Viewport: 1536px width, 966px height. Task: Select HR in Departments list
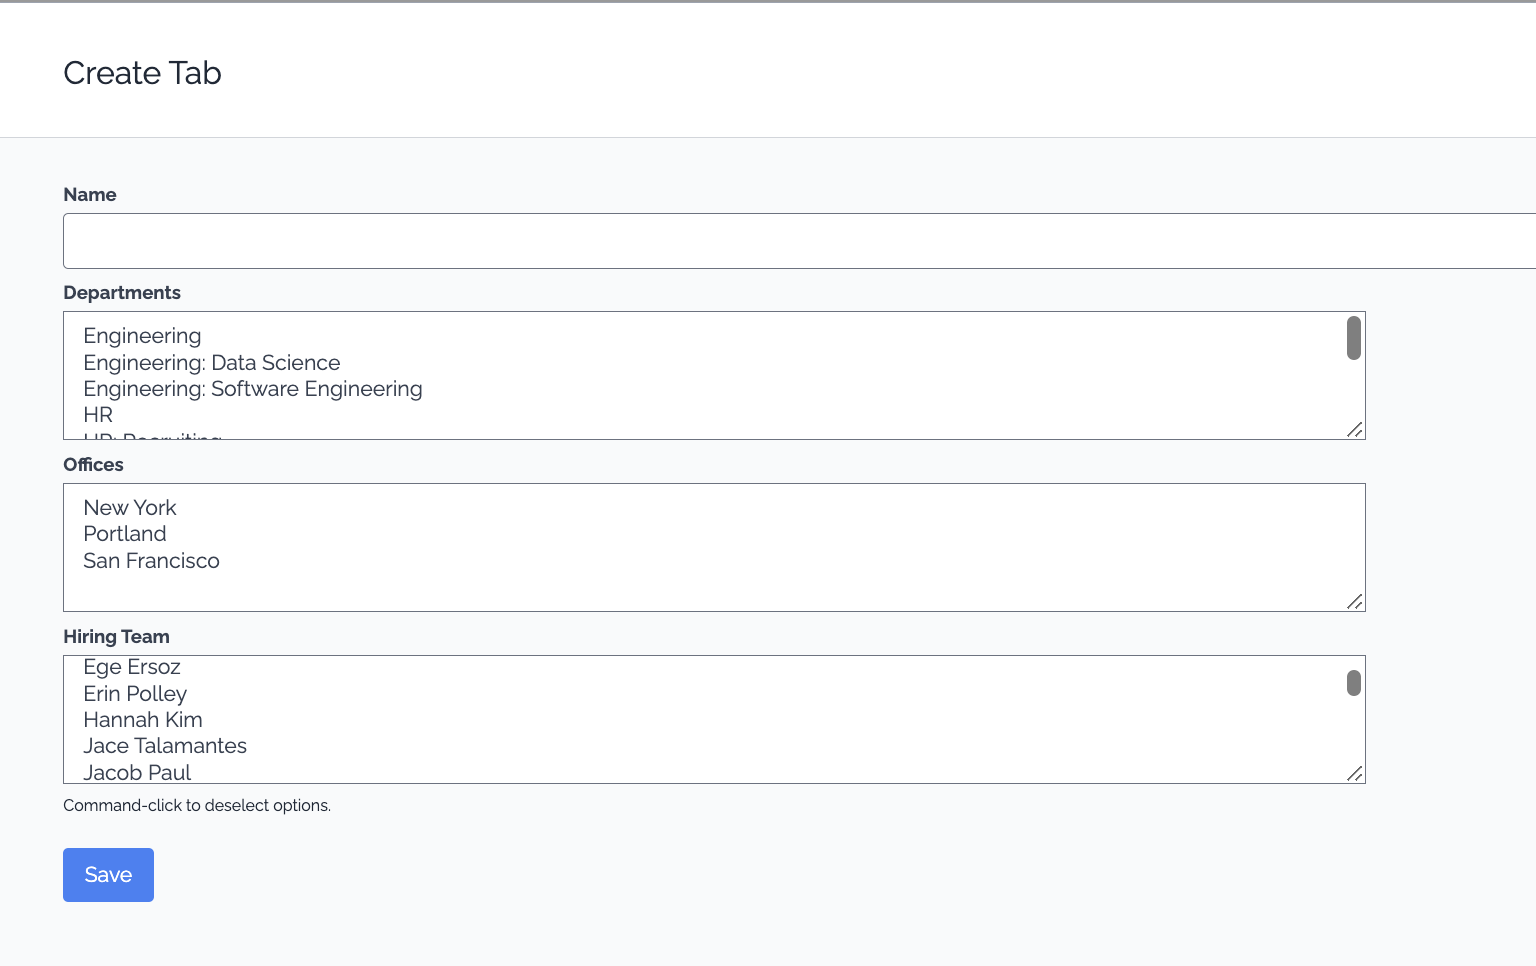click(98, 415)
